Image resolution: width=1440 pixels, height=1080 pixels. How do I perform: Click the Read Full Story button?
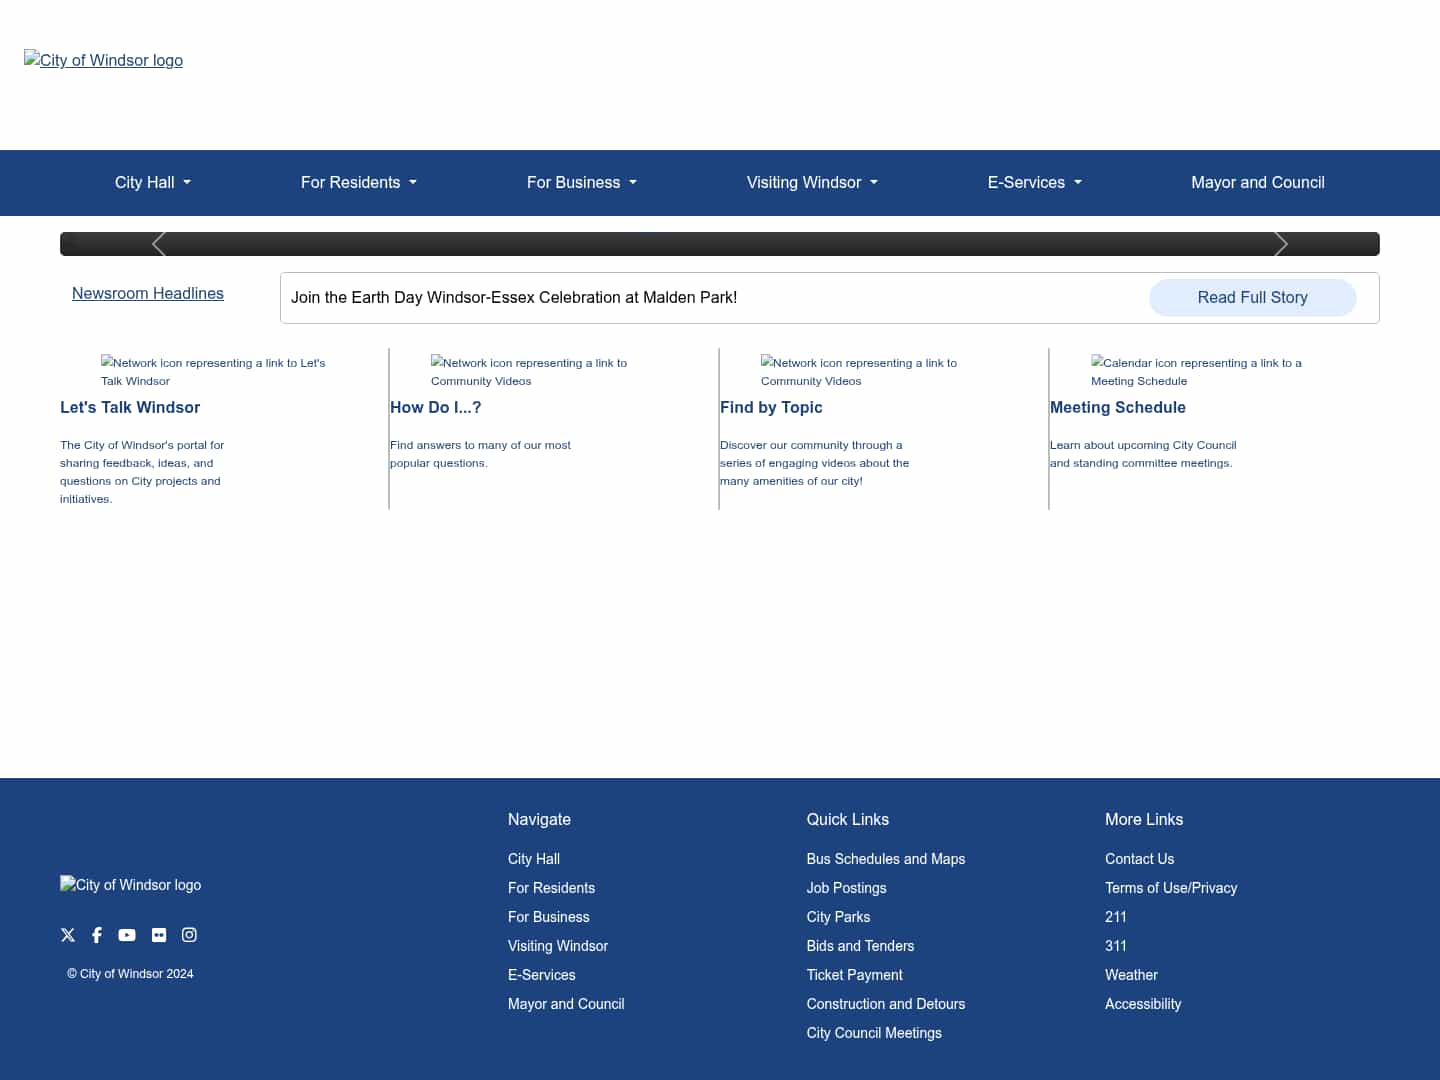1252,297
